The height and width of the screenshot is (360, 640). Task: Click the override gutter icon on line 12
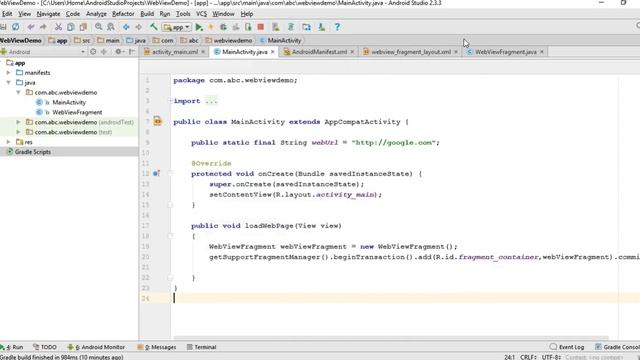click(156, 173)
